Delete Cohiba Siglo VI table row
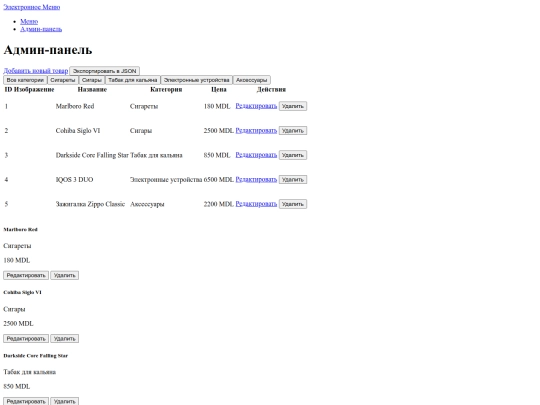Screen dimensions: 540x405 point(293,131)
